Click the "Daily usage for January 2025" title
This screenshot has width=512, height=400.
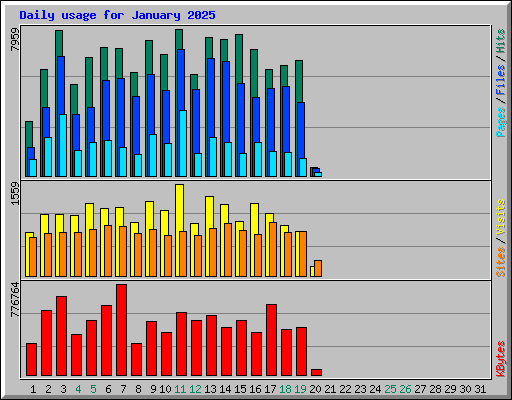[x=117, y=15]
